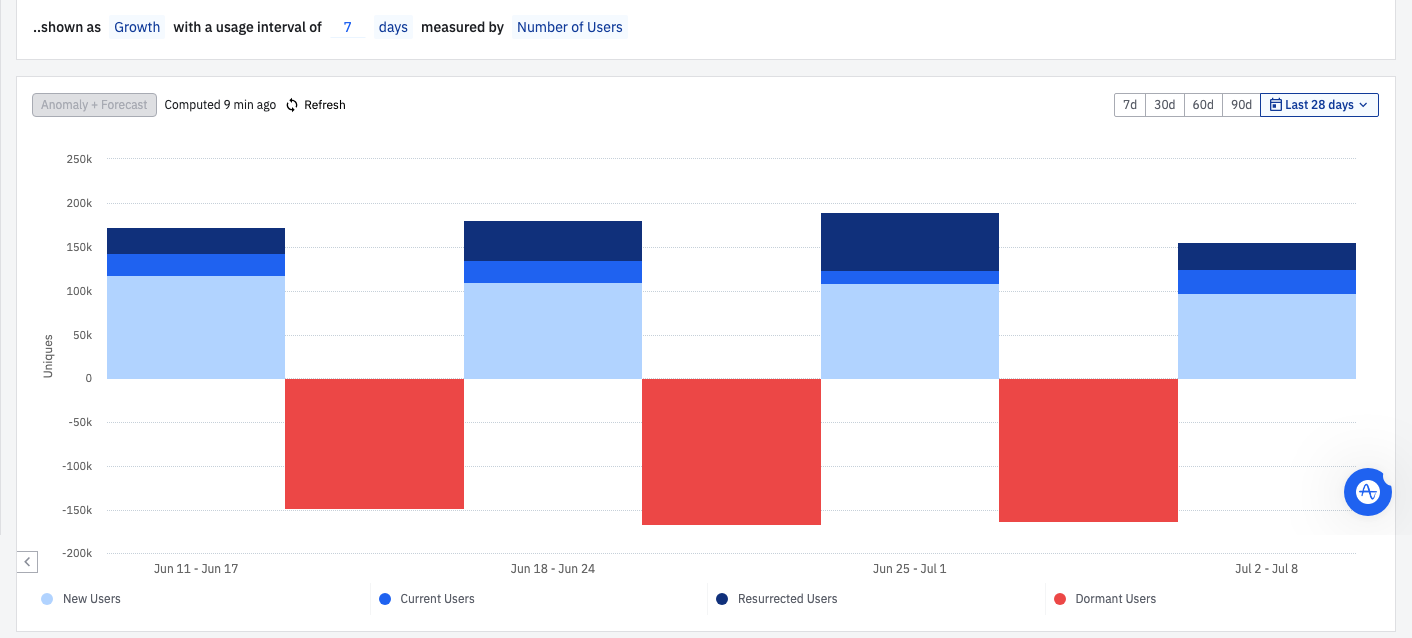1412x638 pixels.
Task: Click the Current Users legend label
Action: (437, 599)
